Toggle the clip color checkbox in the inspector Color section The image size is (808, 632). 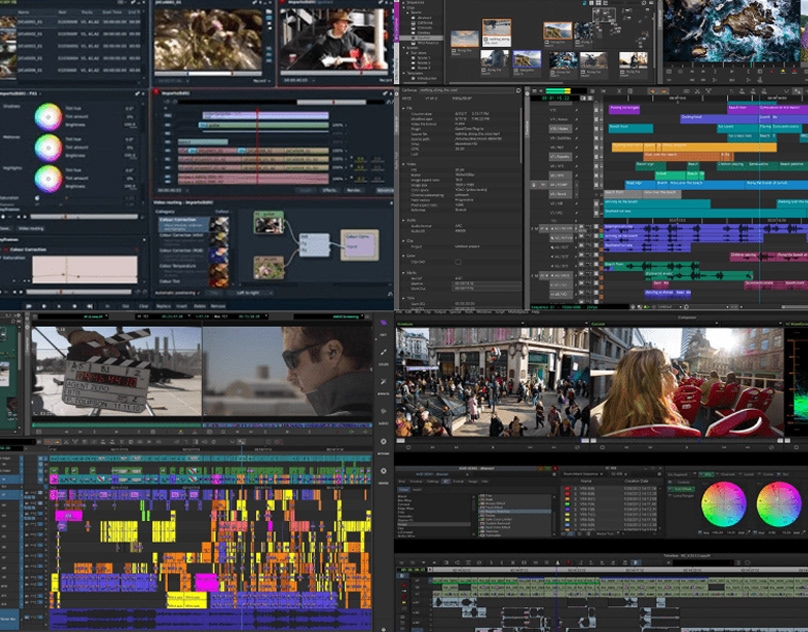458,262
